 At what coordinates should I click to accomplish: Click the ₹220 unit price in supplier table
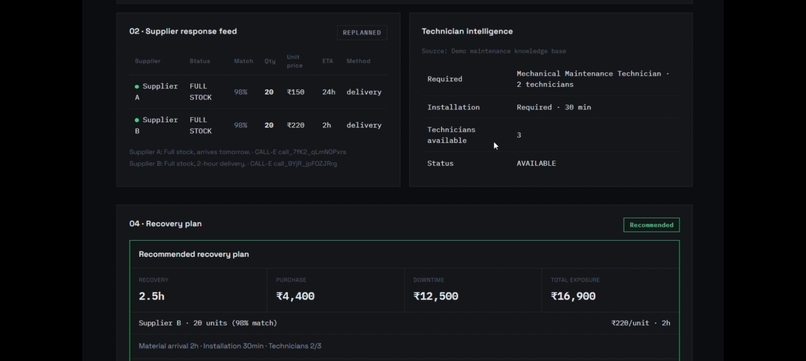[x=296, y=125]
